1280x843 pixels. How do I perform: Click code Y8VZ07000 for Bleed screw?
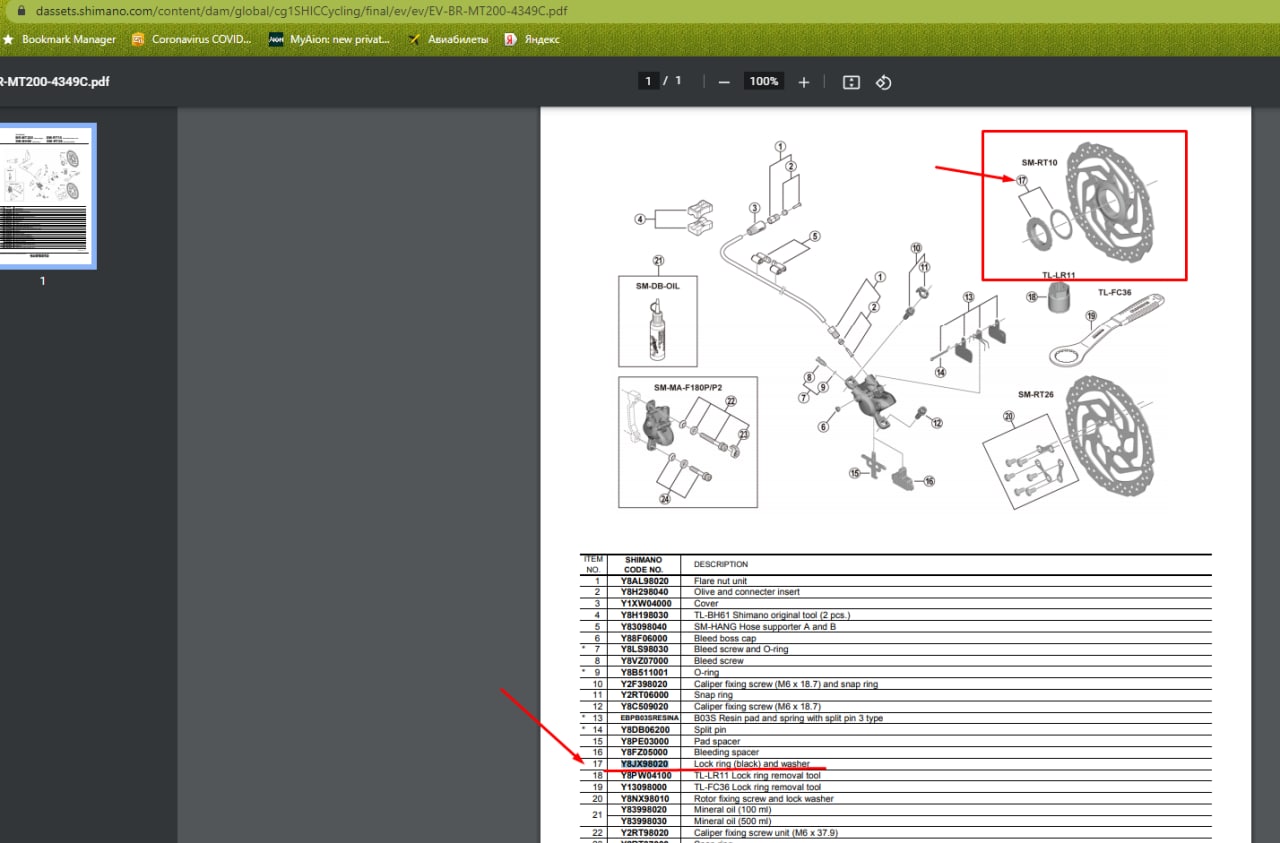click(x=644, y=661)
